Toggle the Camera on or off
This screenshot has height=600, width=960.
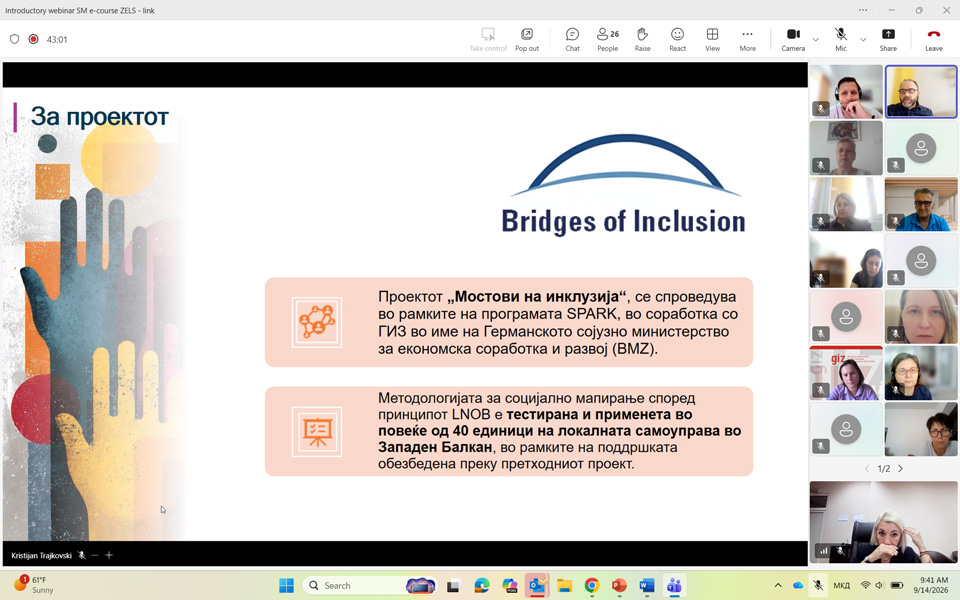click(x=793, y=39)
